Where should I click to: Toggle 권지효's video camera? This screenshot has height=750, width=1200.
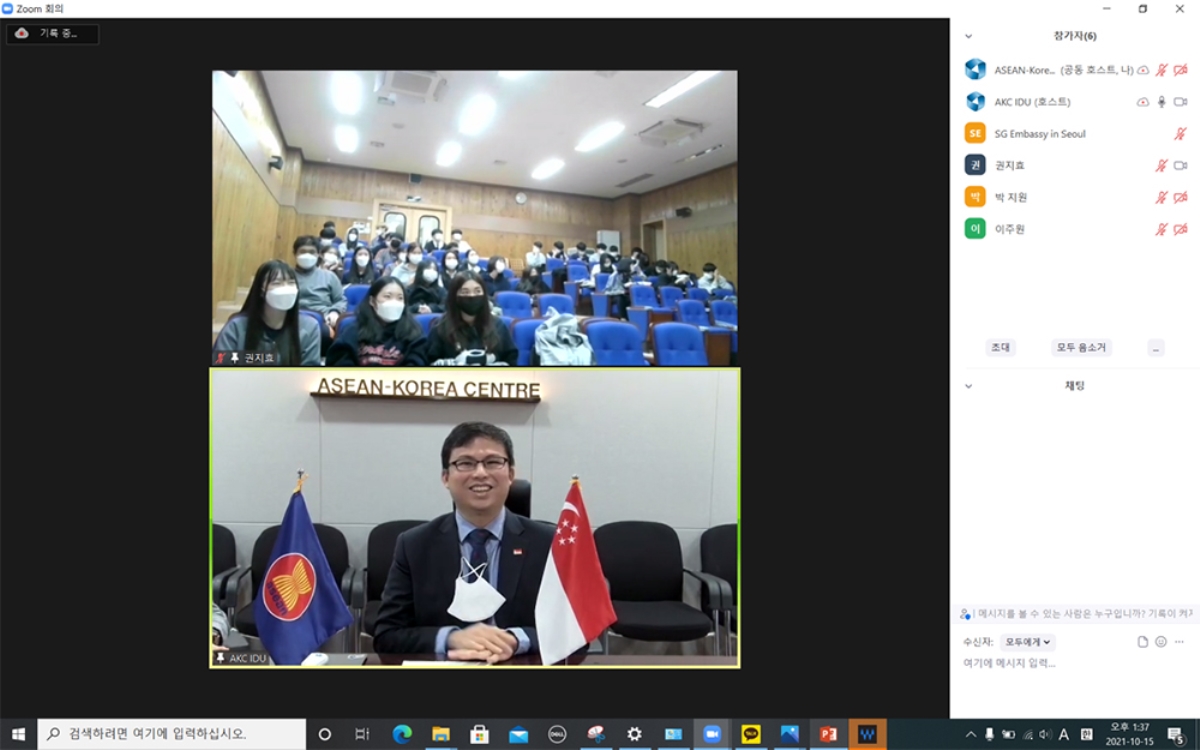[1180, 165]
